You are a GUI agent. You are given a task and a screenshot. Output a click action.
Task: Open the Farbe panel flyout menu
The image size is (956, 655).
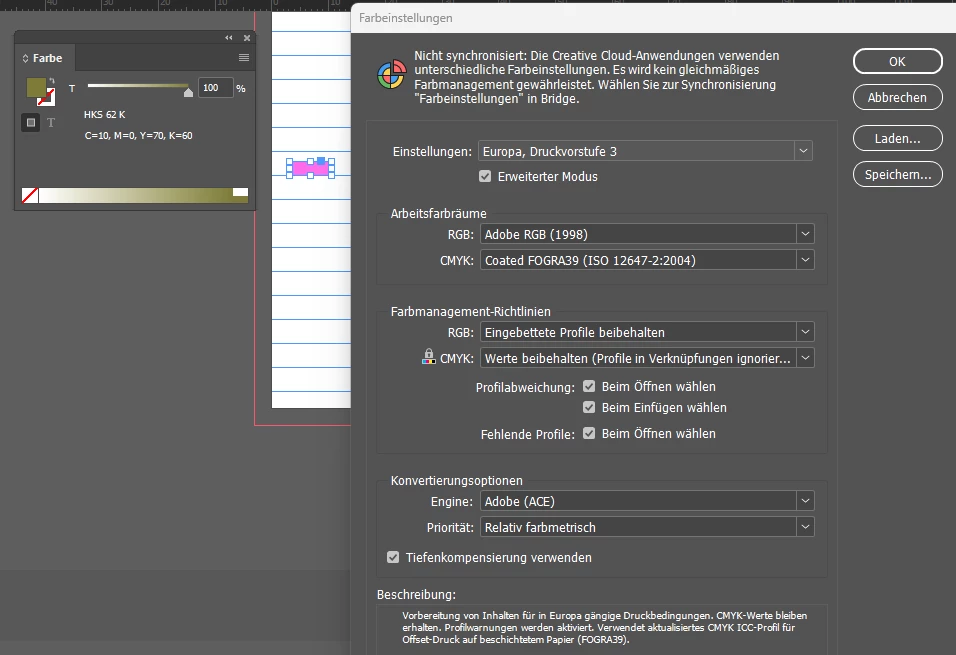[x=244, y=57]
